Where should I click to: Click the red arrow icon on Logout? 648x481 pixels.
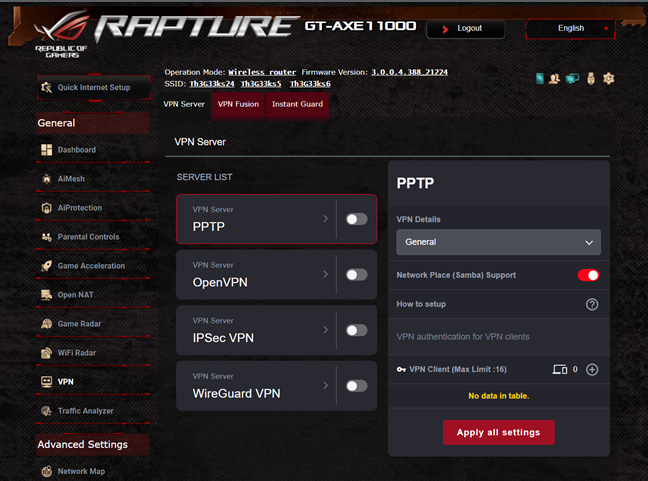pyautogui.click(x=445, y=29)
